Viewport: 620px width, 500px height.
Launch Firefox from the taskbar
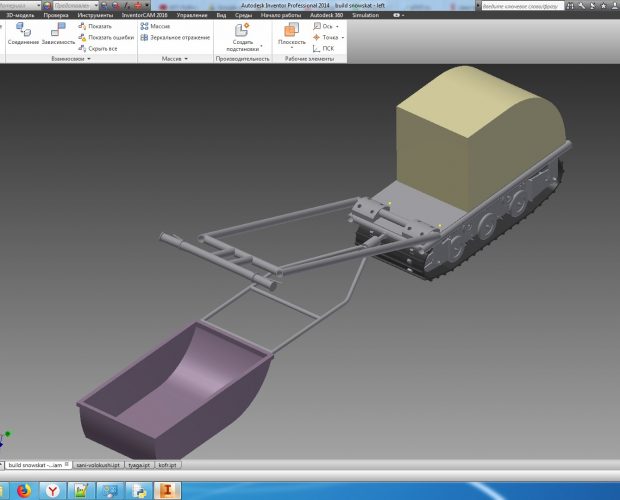24,489
